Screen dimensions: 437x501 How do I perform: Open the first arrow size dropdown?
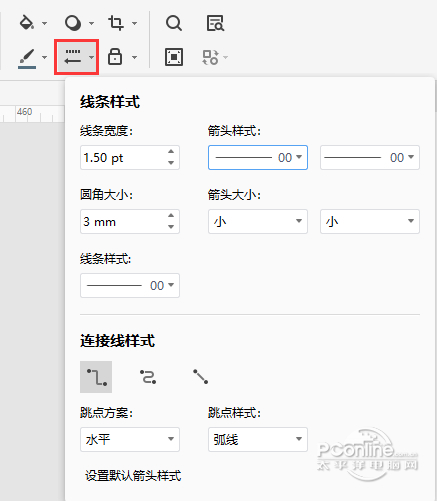258,221
